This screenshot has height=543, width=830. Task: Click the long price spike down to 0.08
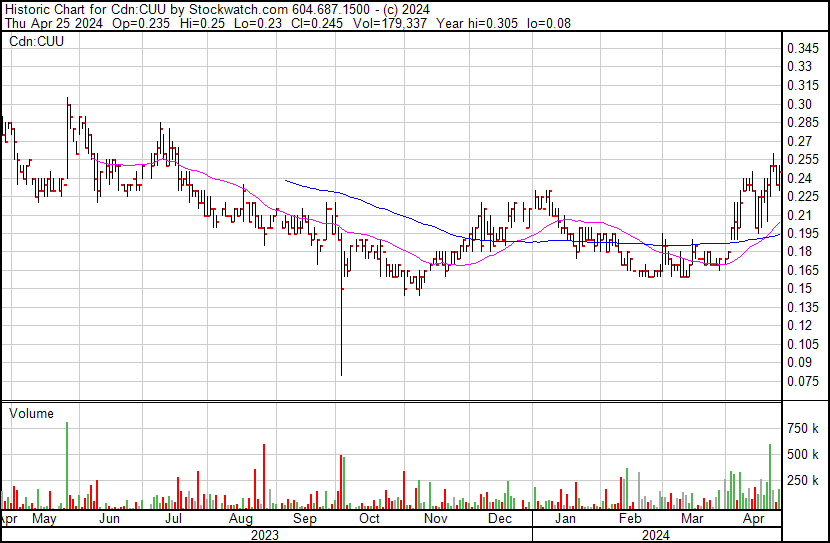point(341,304)
